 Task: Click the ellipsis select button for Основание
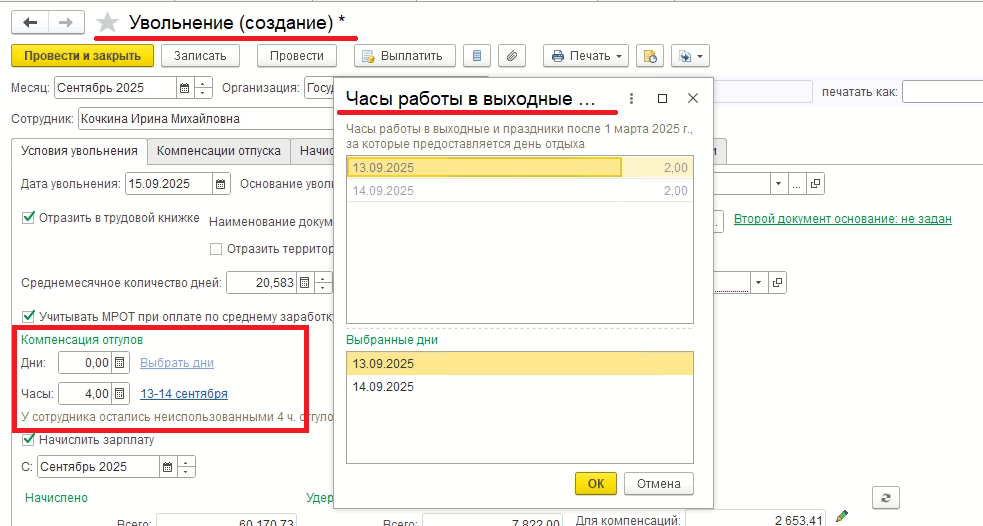coord(797,184)
